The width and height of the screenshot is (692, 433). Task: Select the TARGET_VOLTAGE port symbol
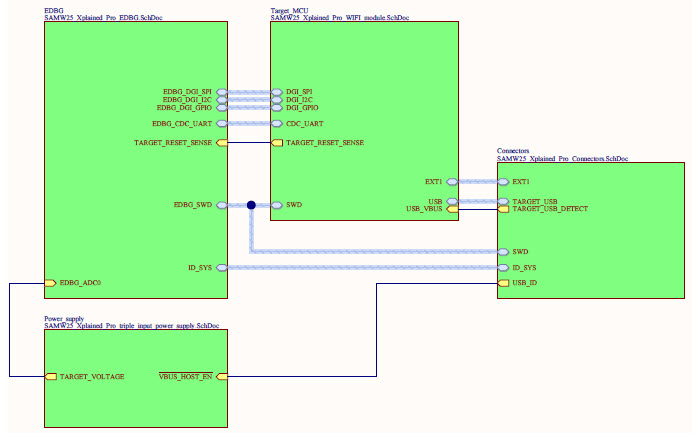pos(51,377)
